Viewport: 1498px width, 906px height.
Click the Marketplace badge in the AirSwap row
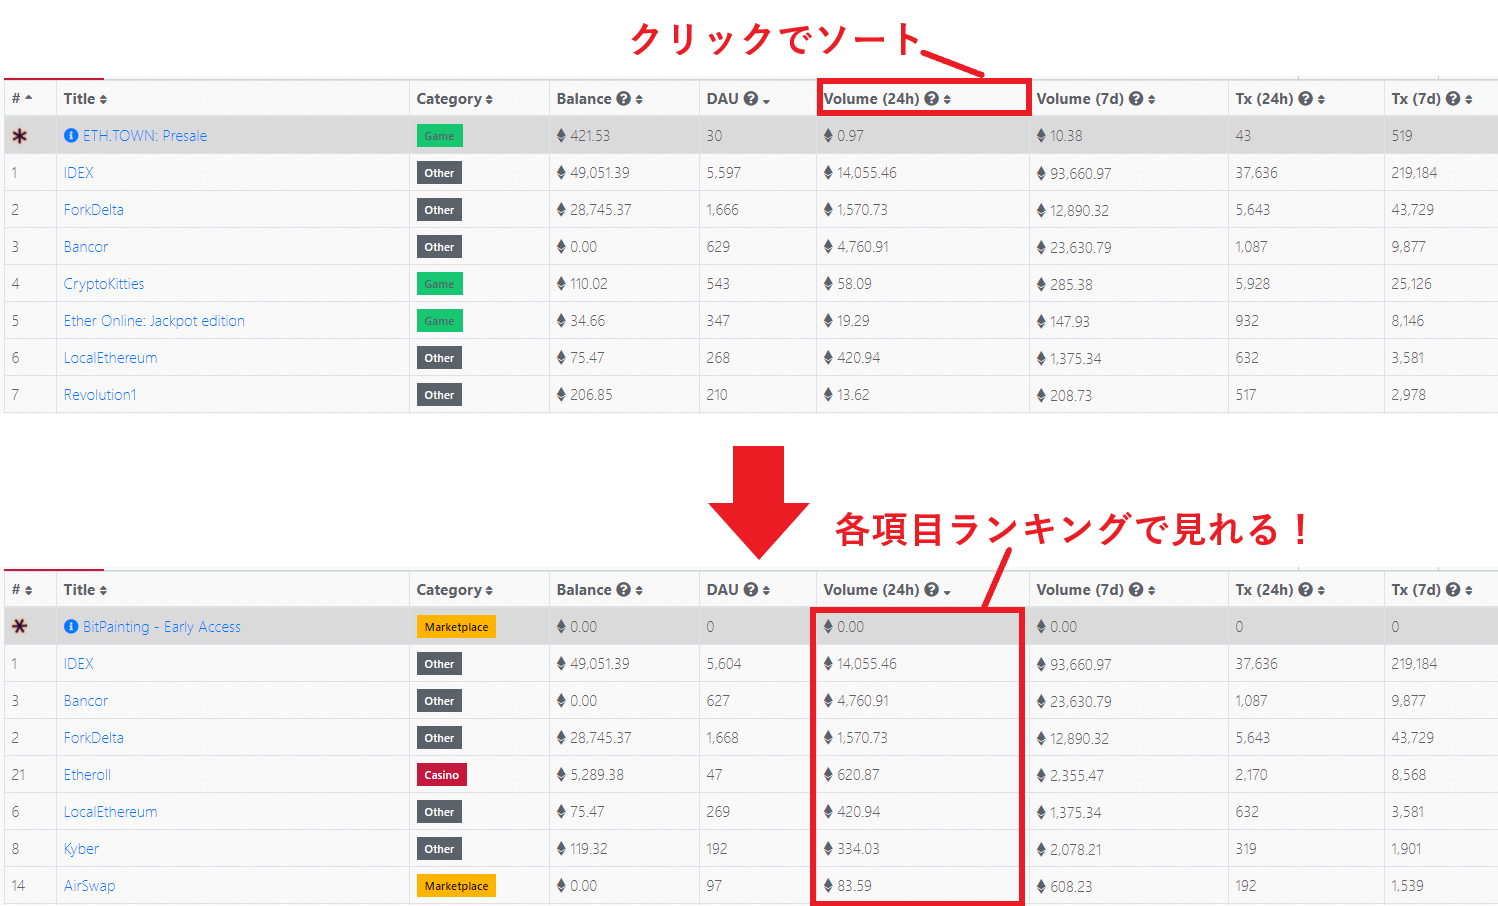point(456,886)
